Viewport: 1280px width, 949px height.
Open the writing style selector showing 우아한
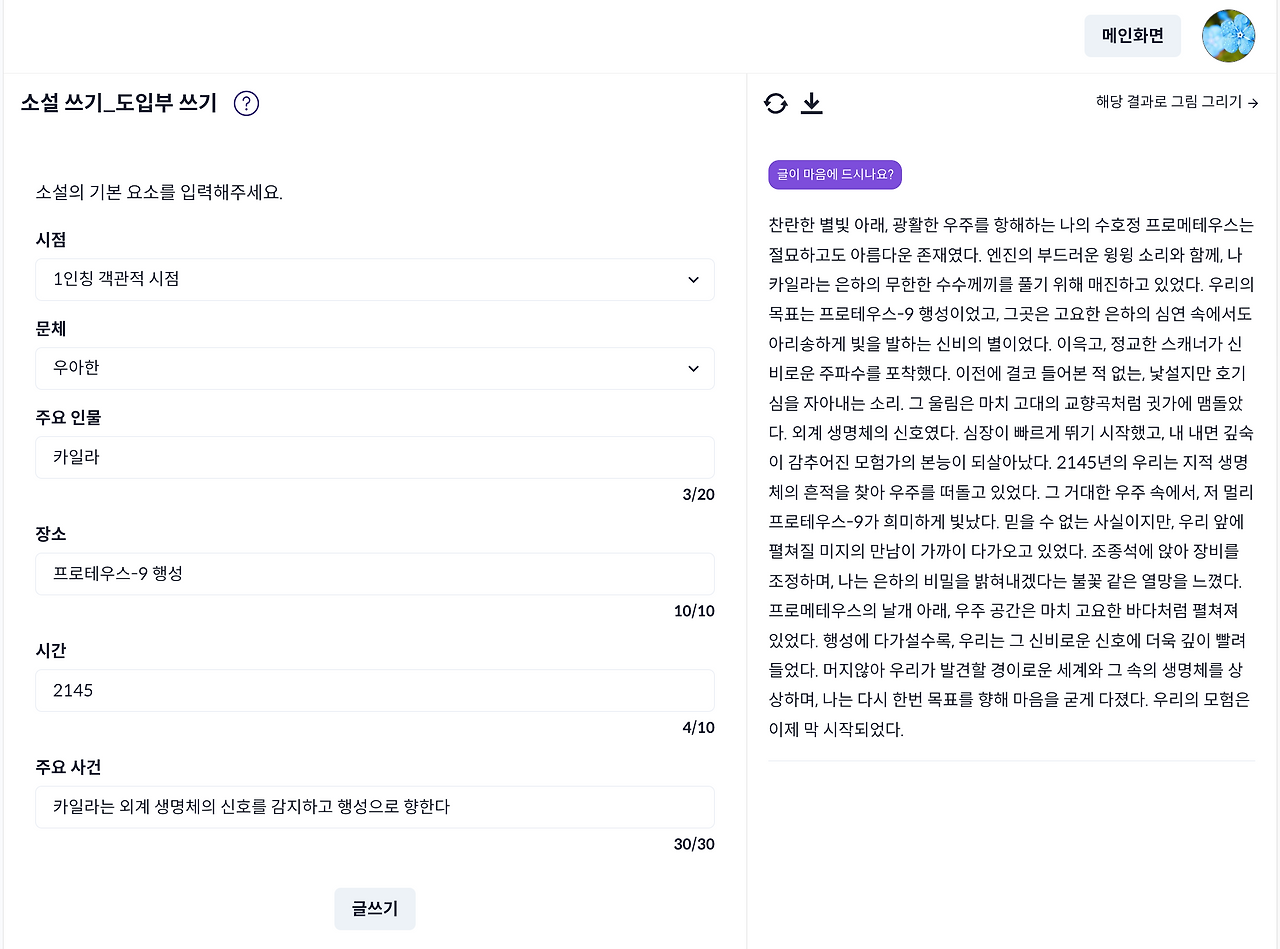click(x=375, y=368)
